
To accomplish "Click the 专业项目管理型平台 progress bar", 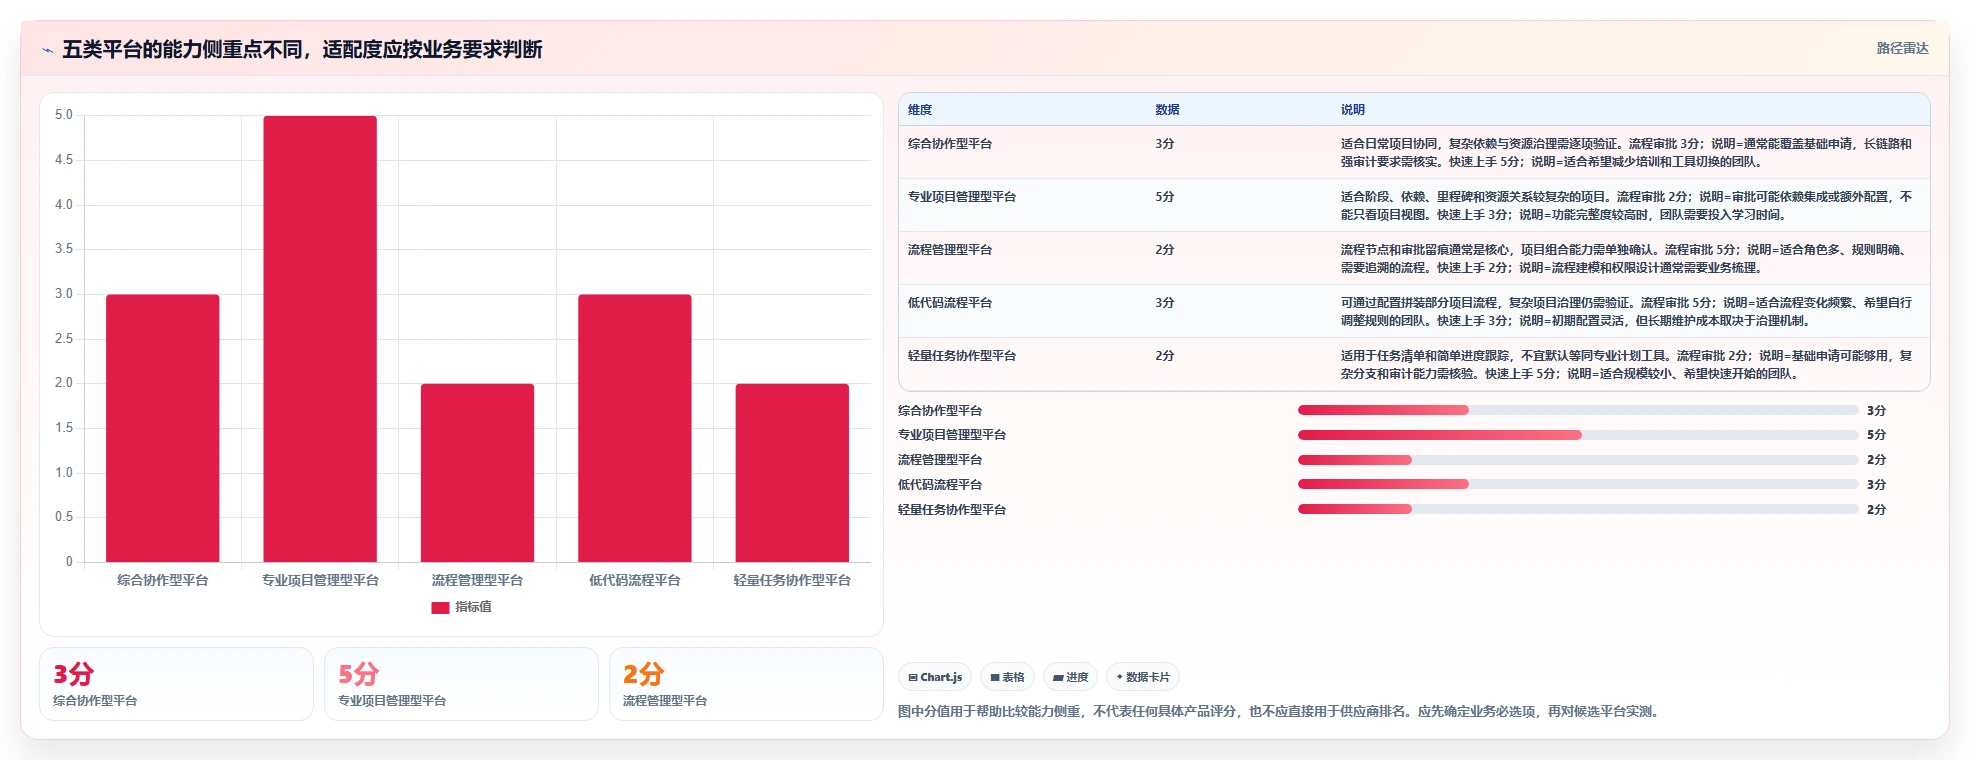I will click(x=1578, y=435).
